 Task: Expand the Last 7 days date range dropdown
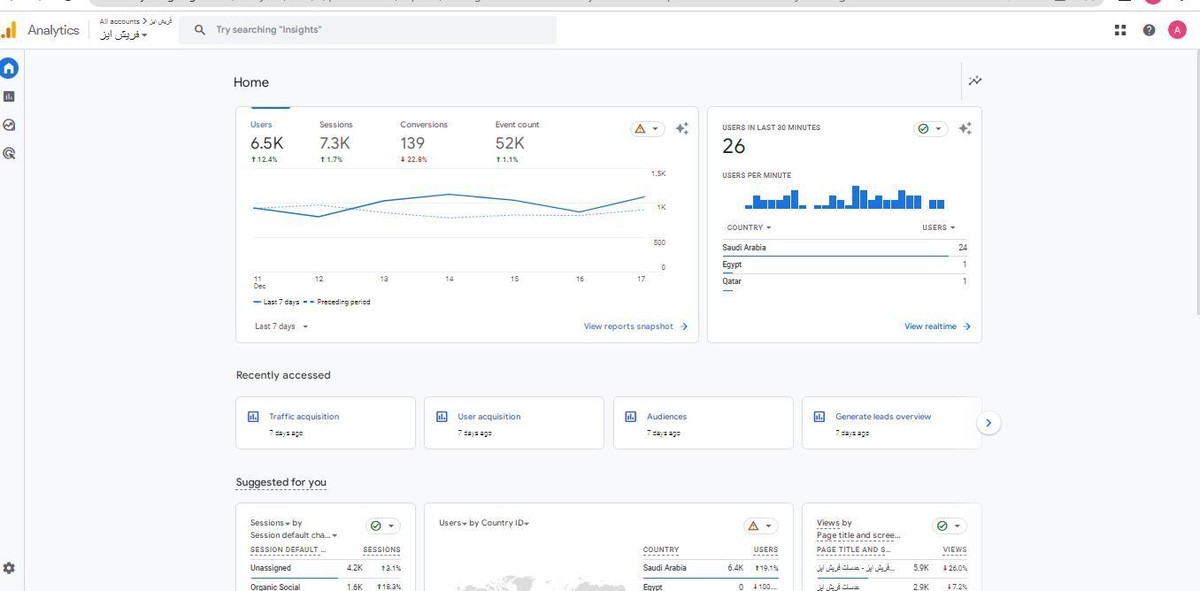tap(281, 326)
